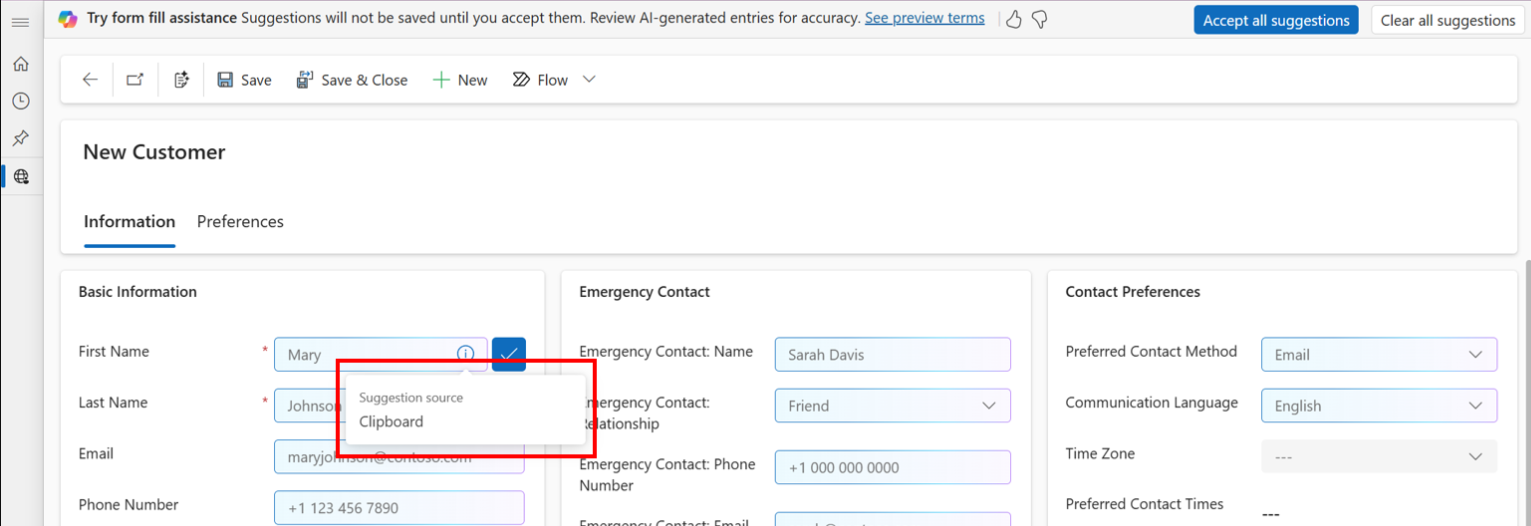Accept First Name suggestion checkmark
Viewport: 1531px width, 526px height.
[x=509, y=354]
